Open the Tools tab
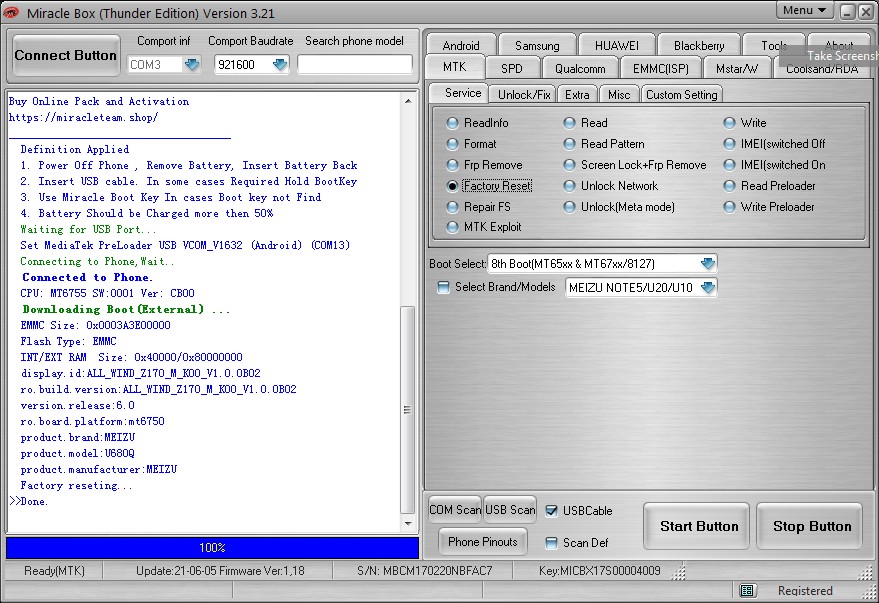Viewport: 879px width, 603px height. pyautogui.click(x=774, y=45)
